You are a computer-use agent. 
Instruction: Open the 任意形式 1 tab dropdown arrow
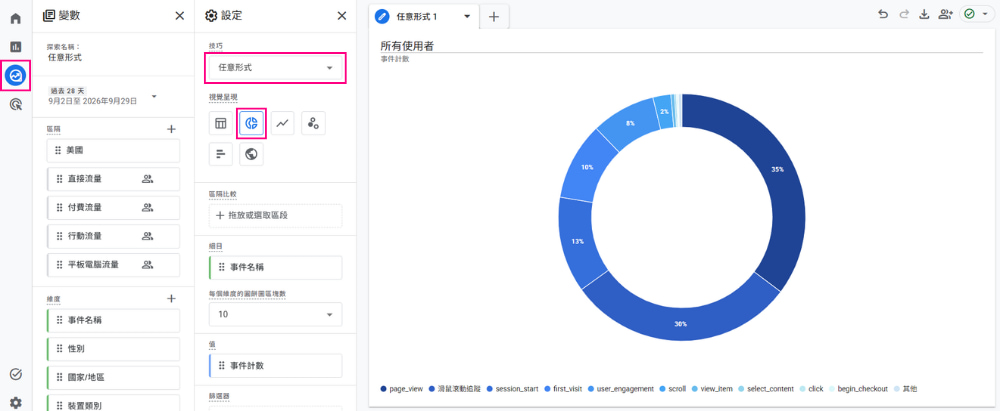467,17
